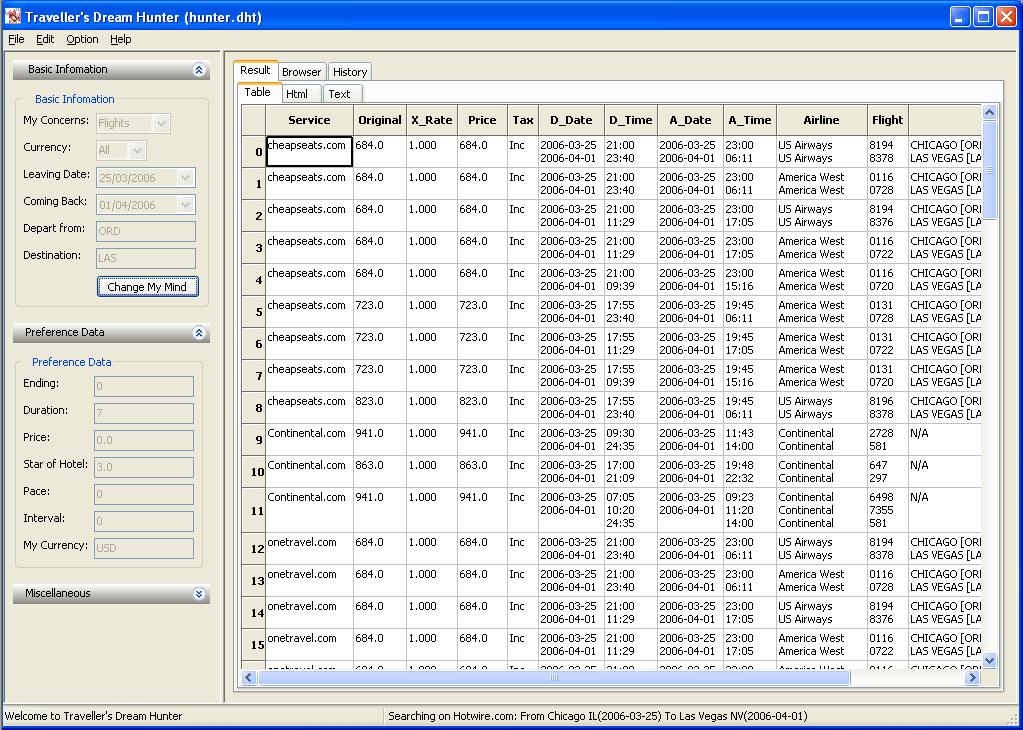Click the Flight cell showing 2728 and 581
This screenshot has width=1023, height=730.
[x=888, y=440]
